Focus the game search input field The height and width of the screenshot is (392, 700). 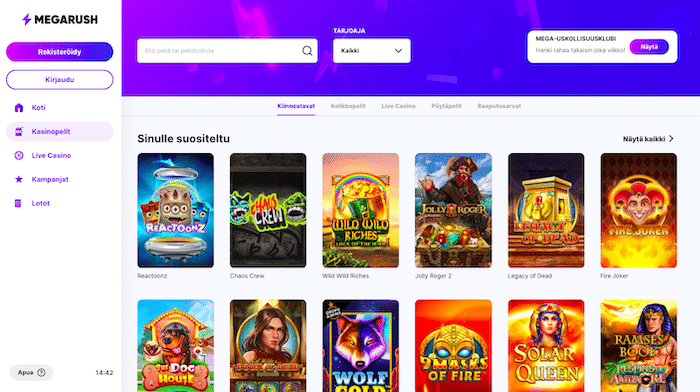pos(227,50)
